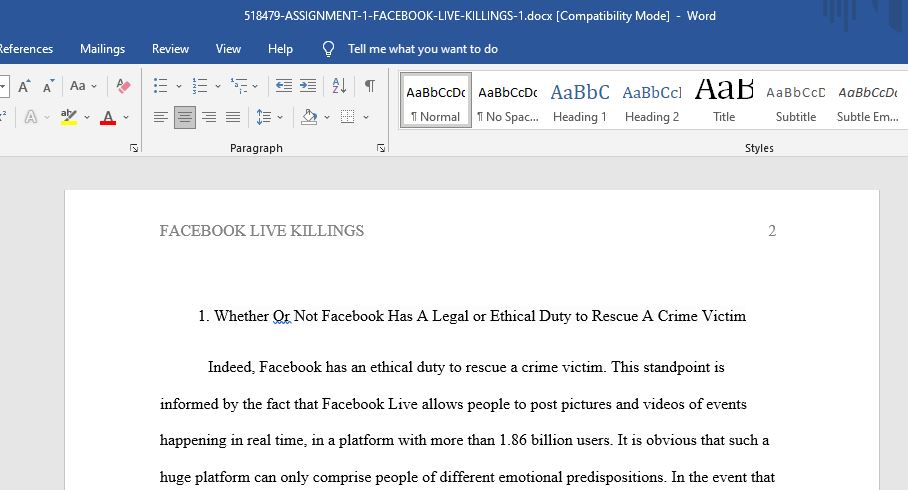
Task: Apply the red font color
Action: coord(108,118)
